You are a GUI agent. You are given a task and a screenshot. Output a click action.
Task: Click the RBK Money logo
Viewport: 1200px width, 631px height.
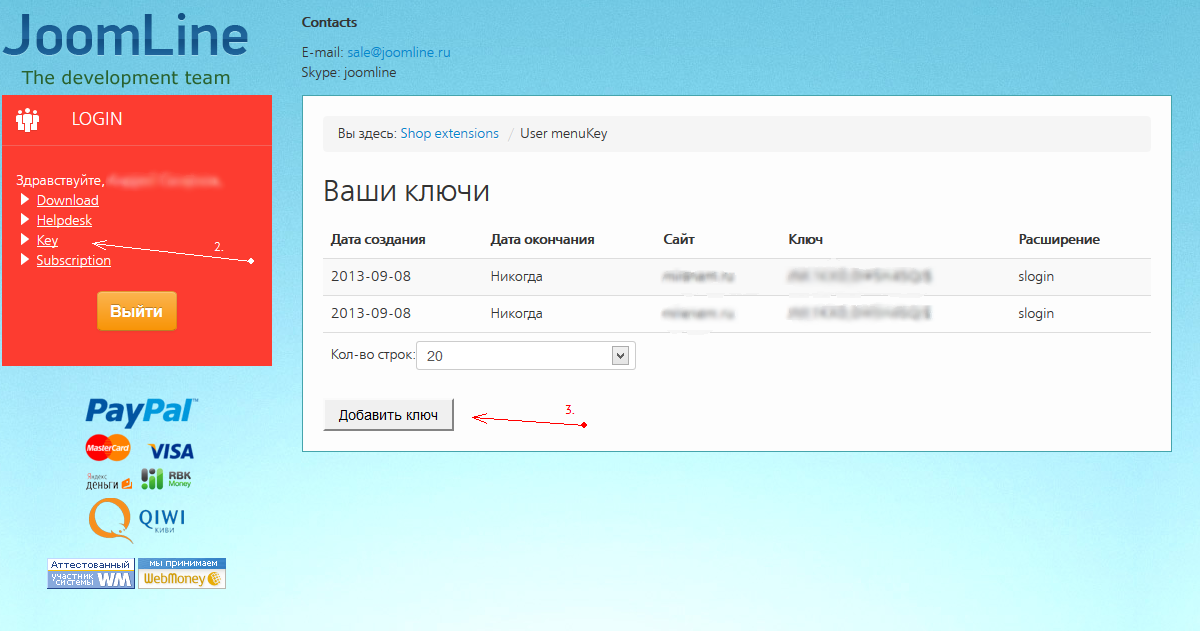(x=166, y=479)
